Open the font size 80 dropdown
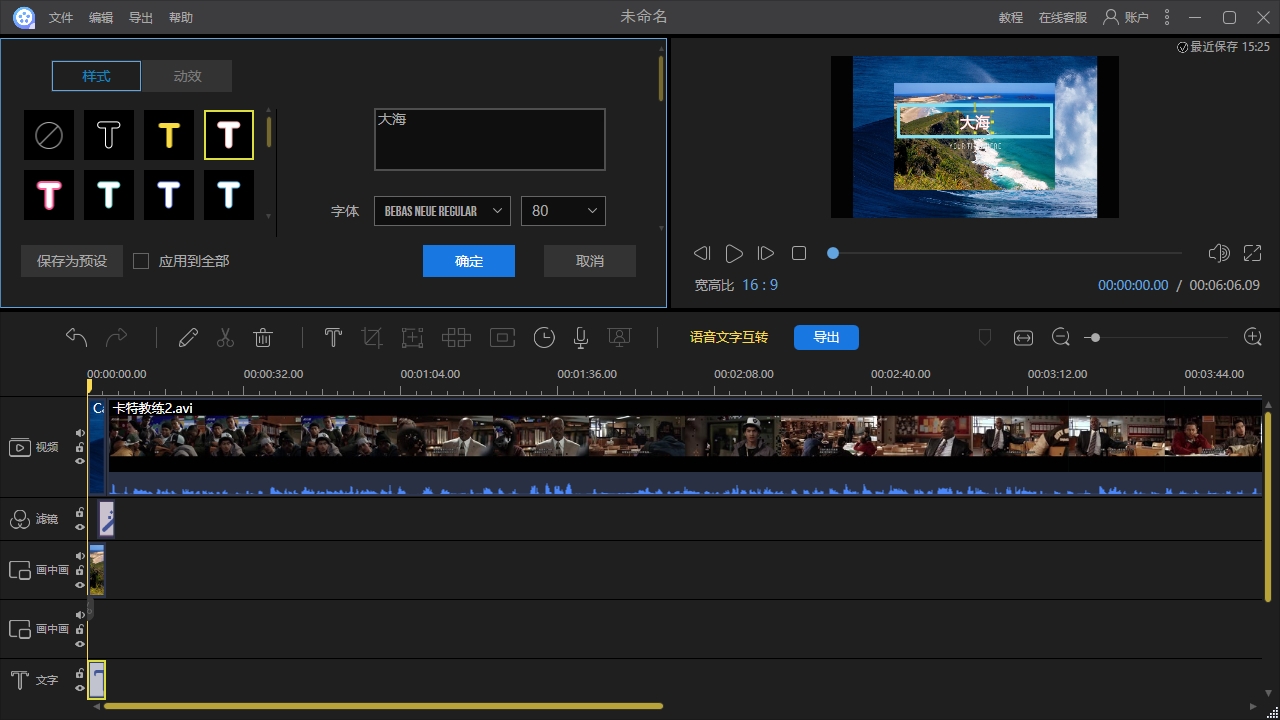 click(x=563, y=211)
